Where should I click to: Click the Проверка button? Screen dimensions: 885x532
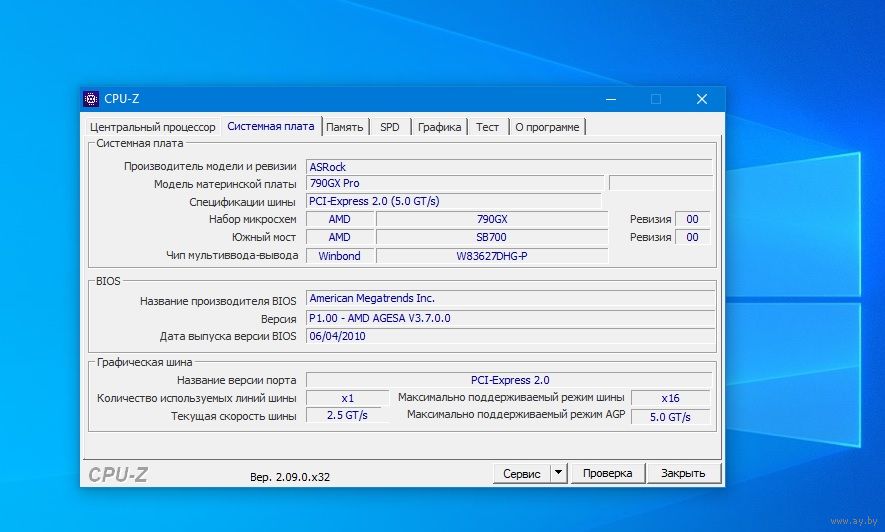point(607,473)
